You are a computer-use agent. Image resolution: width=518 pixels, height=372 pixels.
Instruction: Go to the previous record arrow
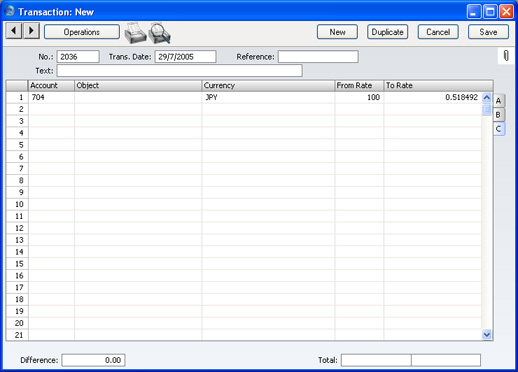tap(14, 31)
